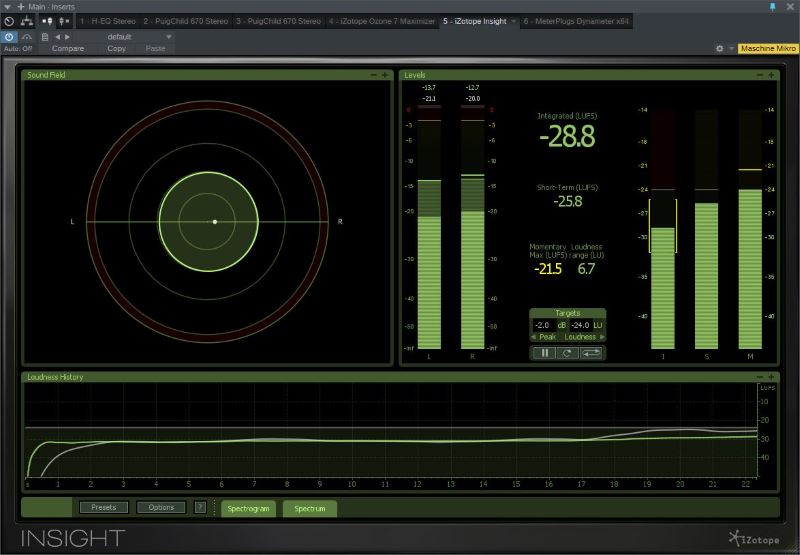
Task: Click the Momentary Max -21.5 value
Action: (548, 269)
